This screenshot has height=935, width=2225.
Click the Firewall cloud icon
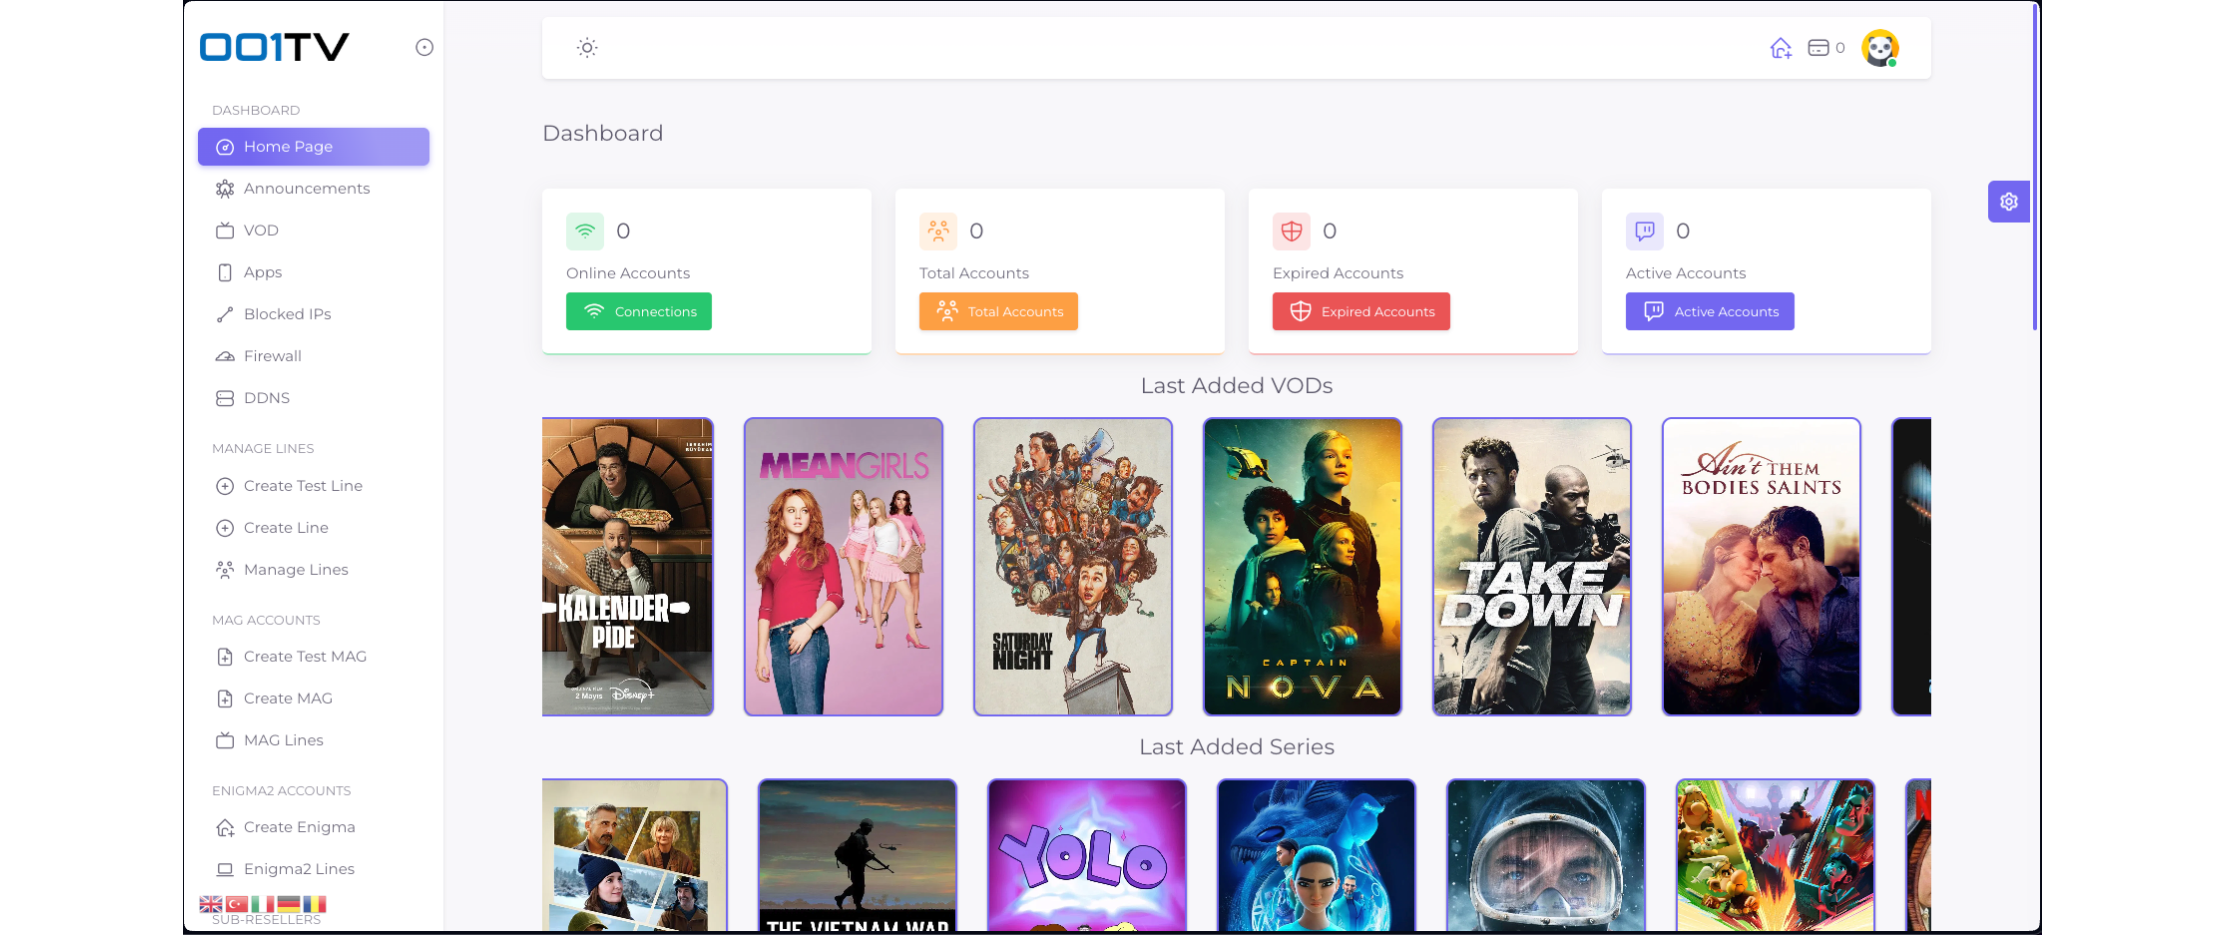tap(225, 357)
